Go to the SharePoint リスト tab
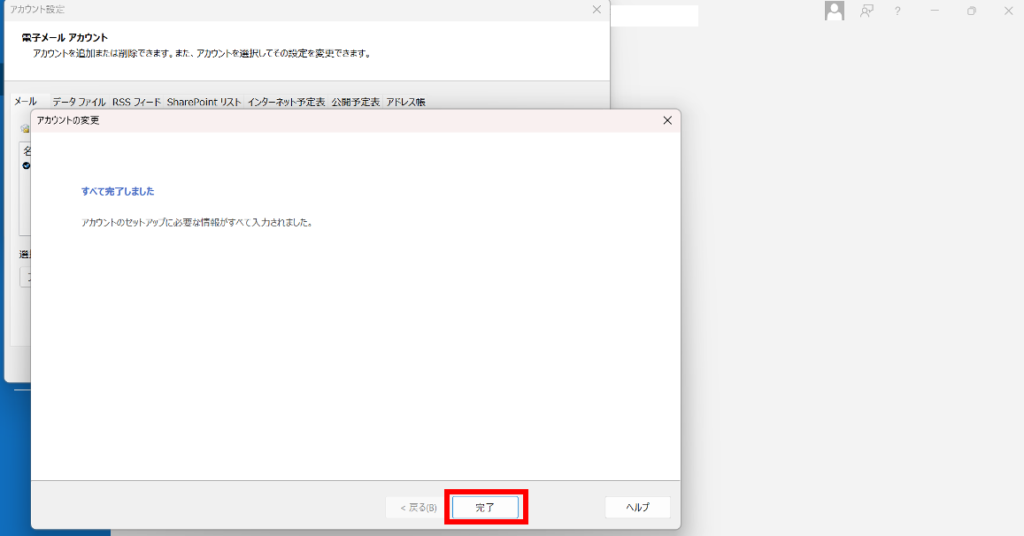The image size is (1024, 536). tap(204, 102)
